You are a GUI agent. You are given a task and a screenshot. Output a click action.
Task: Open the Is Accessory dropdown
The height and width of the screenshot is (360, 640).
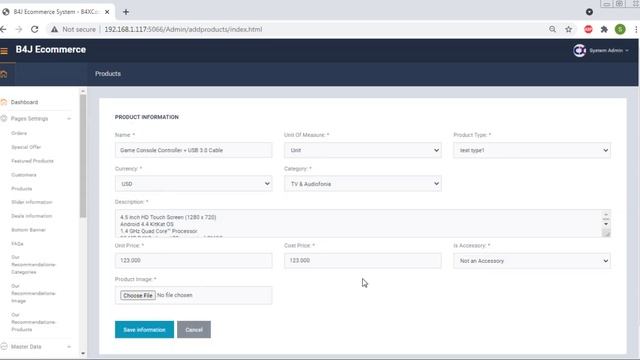(532, 261)
